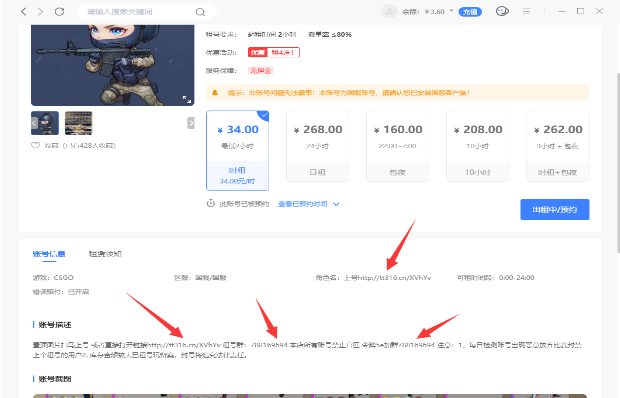Switch to the account information tab
Screen dimensions: 620x398
49,254
